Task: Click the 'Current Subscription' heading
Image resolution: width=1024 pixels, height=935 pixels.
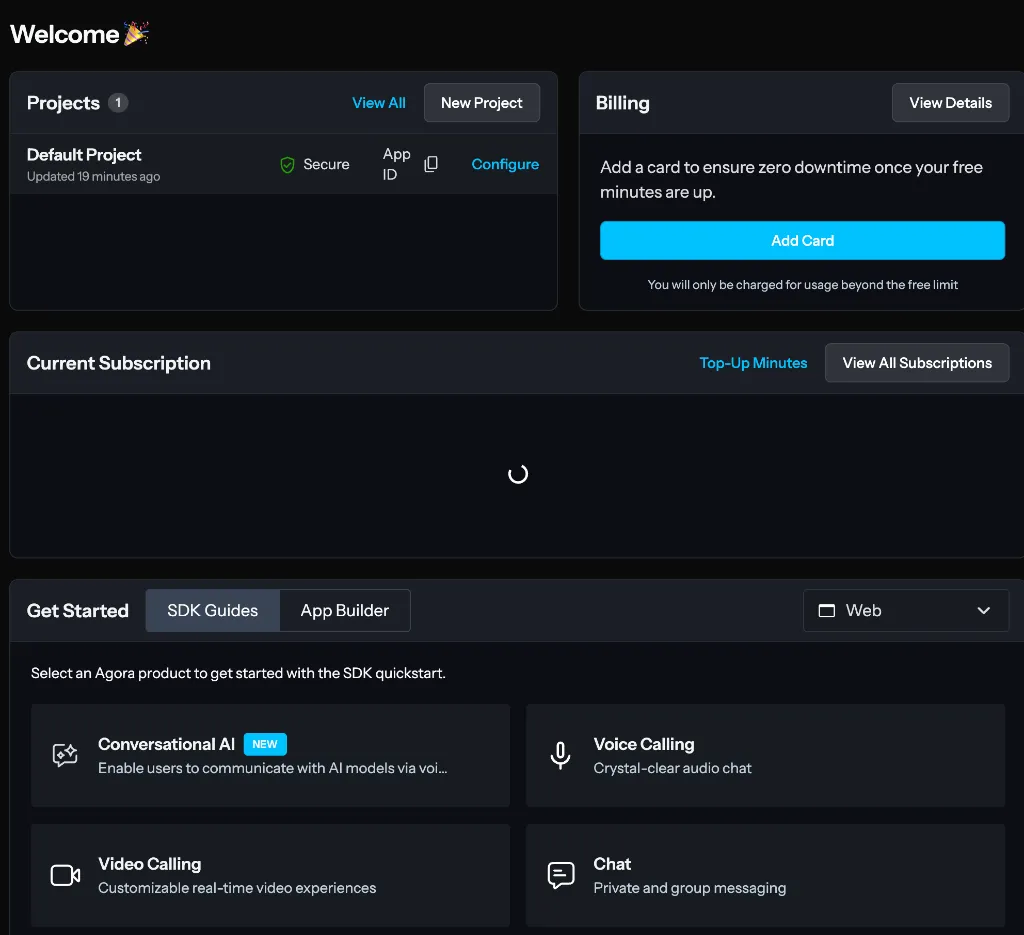Action: (x=119, y=363)
